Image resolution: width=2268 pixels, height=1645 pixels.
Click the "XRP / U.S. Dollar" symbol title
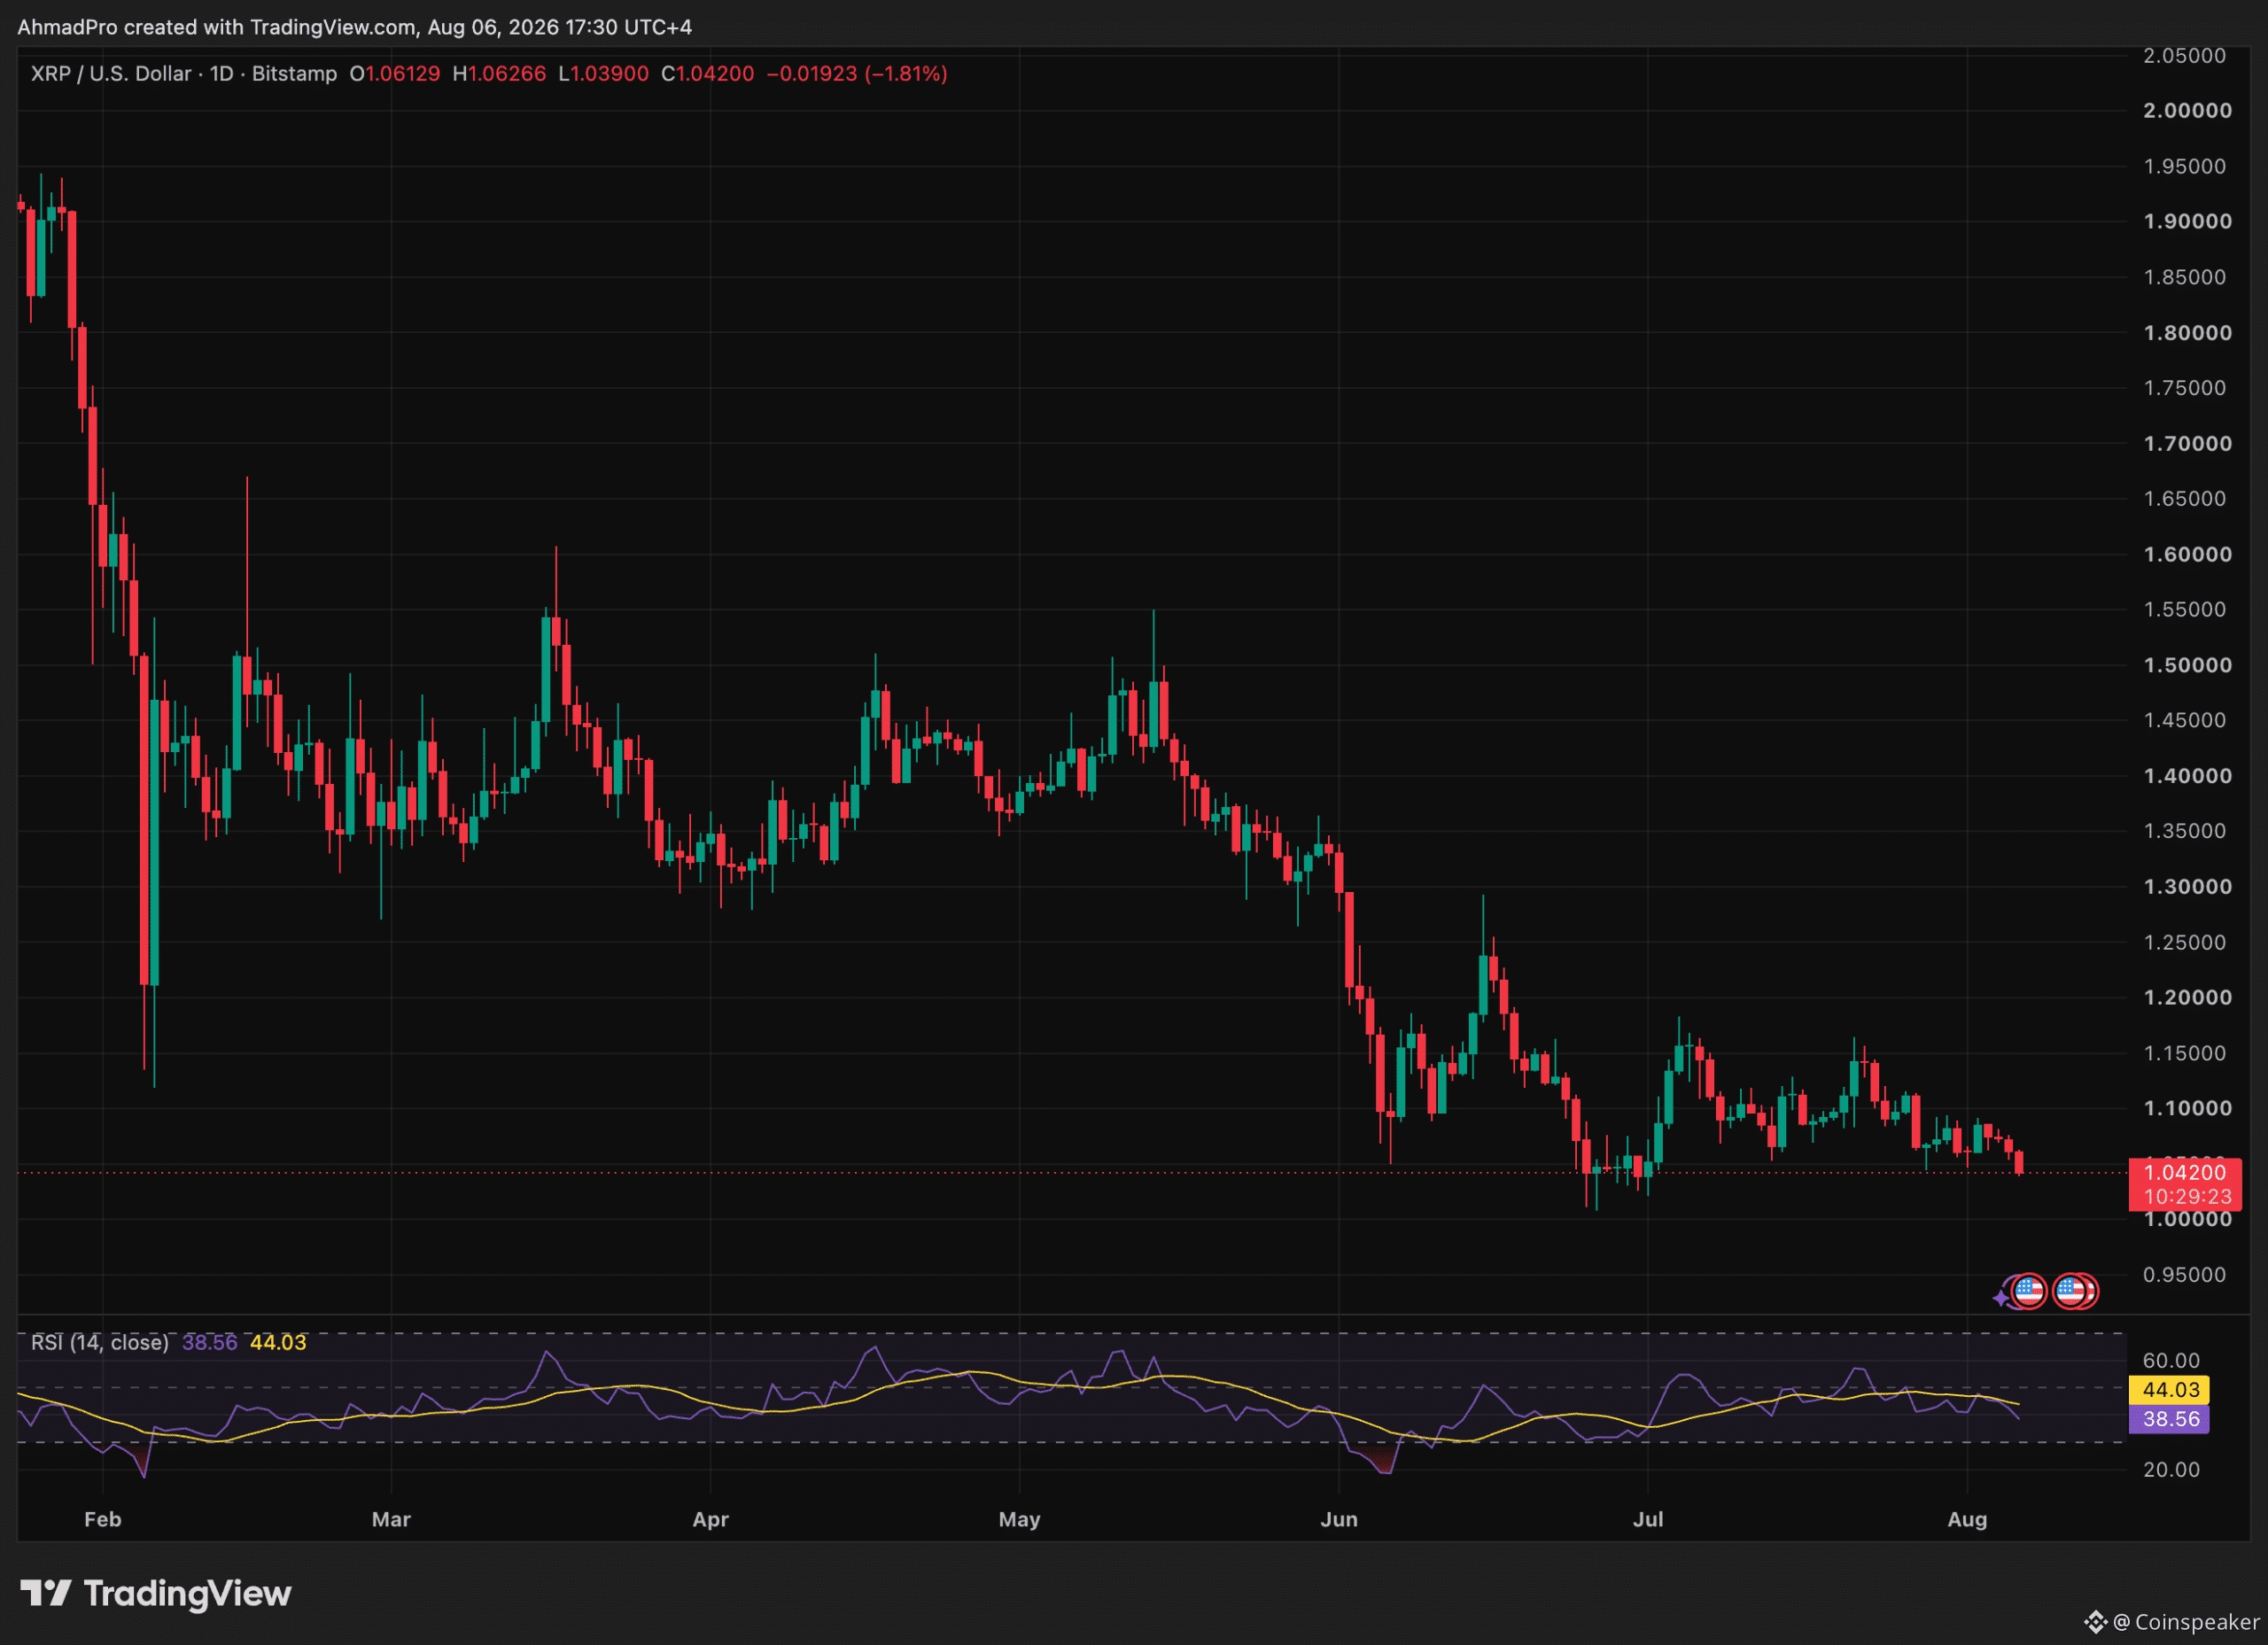pyautogui.click(x=111, y=74)
